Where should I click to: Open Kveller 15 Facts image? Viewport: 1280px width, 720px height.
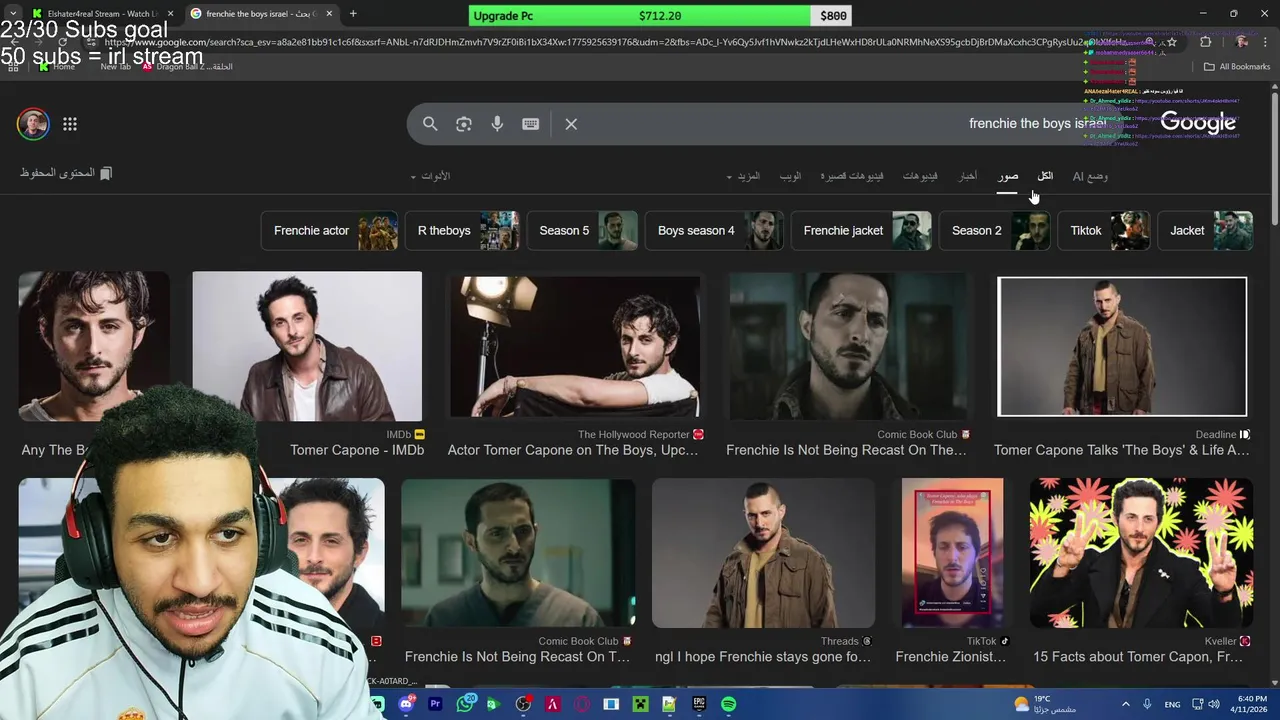[1141, 553]
